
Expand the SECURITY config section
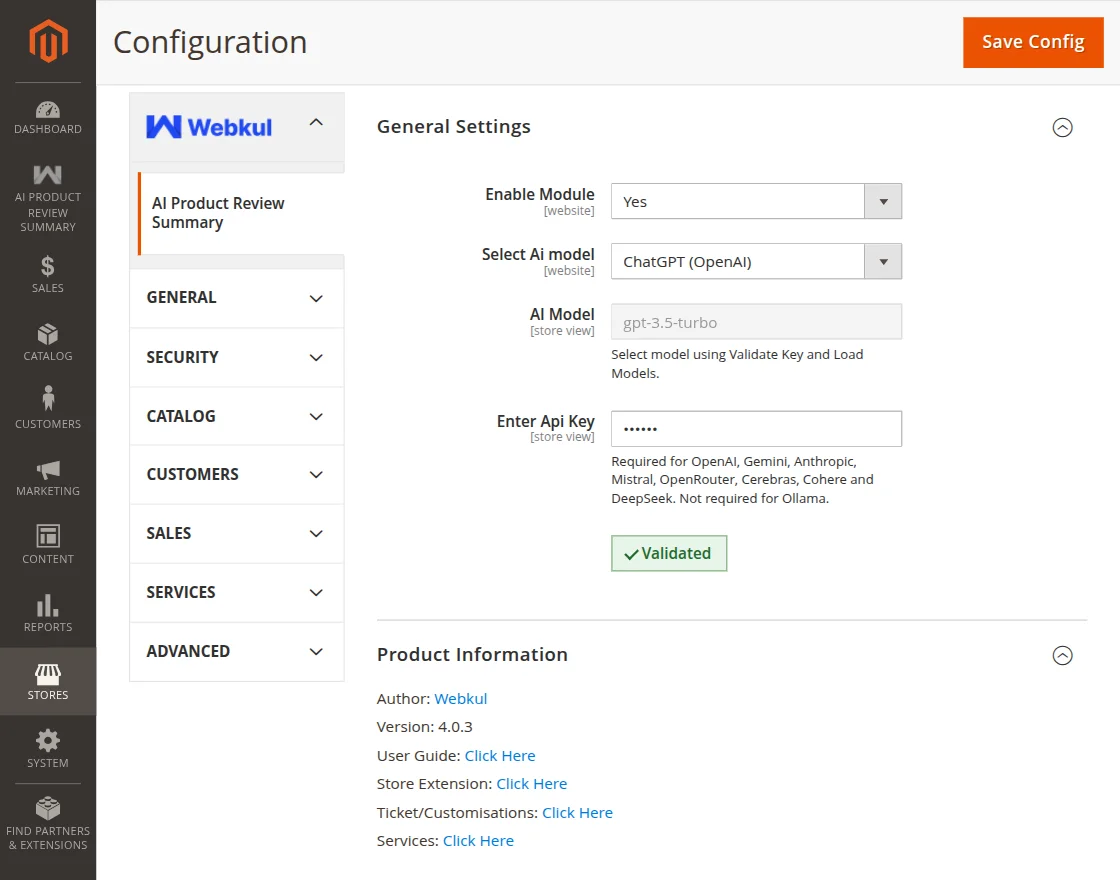236,357
